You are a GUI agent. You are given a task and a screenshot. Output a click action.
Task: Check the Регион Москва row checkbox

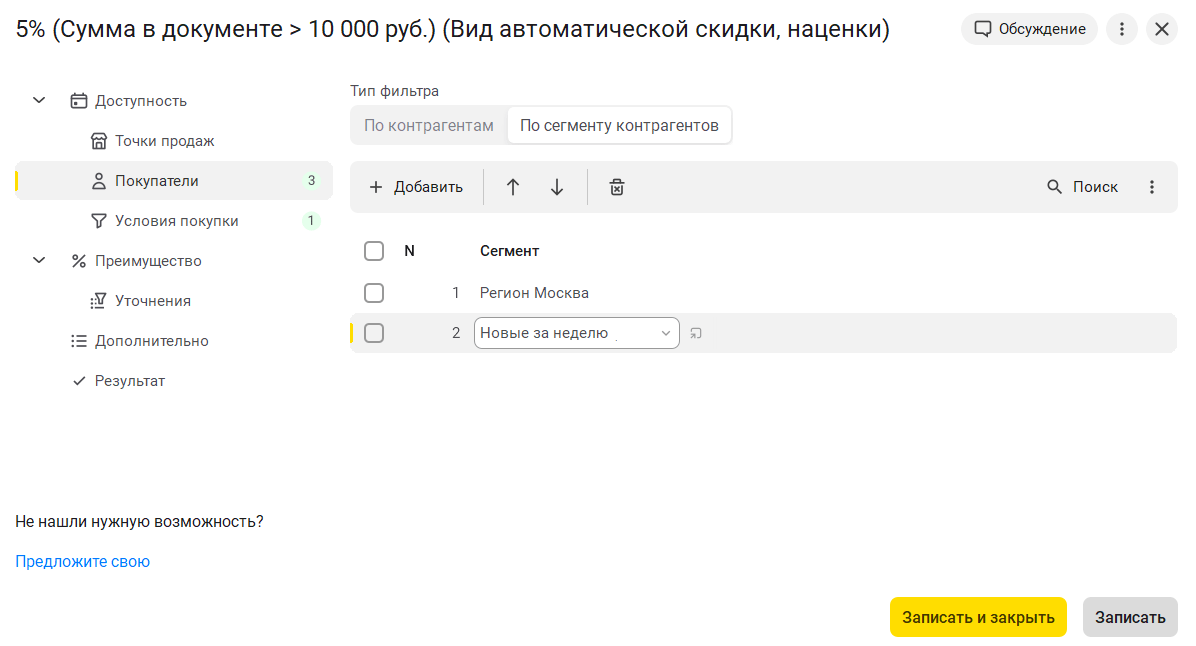374,293
